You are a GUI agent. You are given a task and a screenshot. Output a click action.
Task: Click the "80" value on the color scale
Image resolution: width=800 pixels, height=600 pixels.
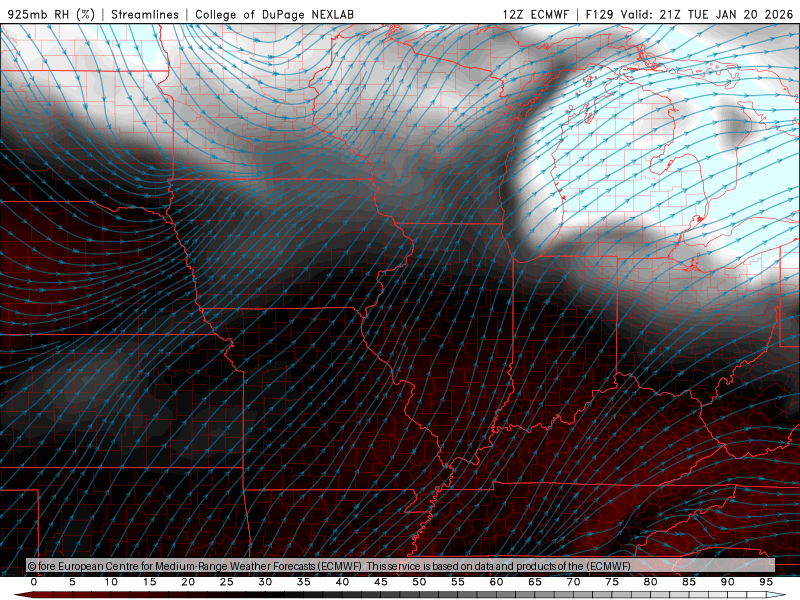coord(650,582)
